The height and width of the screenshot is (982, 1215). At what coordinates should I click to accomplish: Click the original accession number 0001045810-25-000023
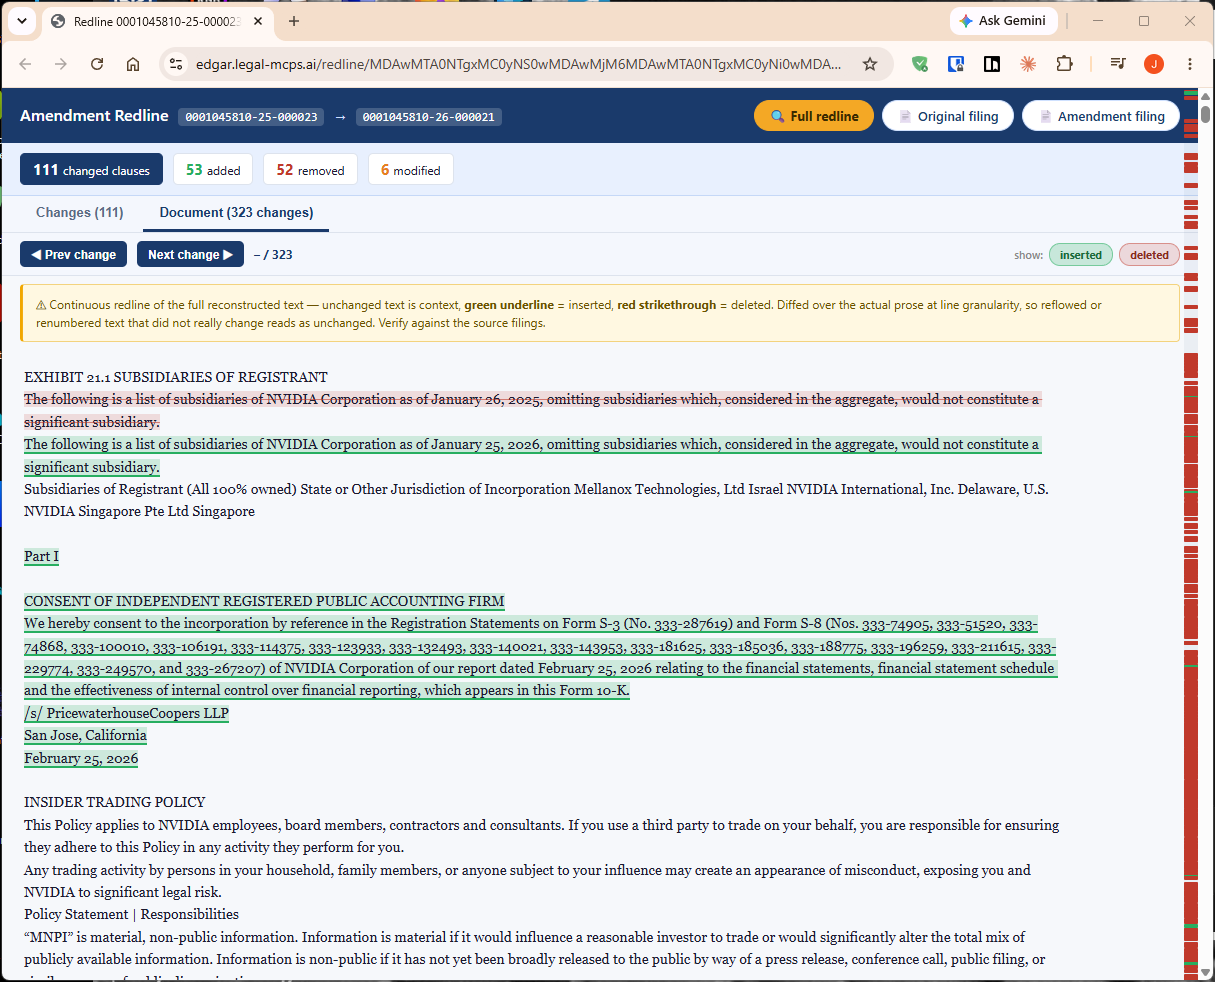pyautogui.click(x=251, y=117)
